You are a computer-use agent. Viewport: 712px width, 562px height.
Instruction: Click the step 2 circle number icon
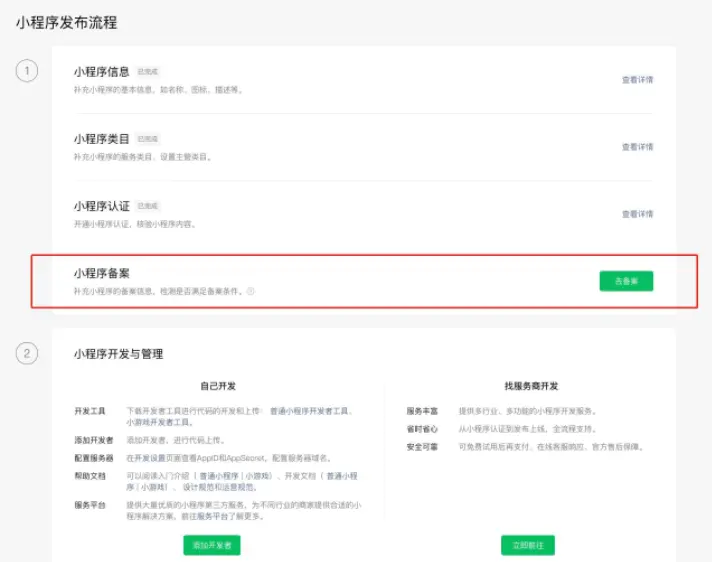pyautogui.click(x=27, y=353)
